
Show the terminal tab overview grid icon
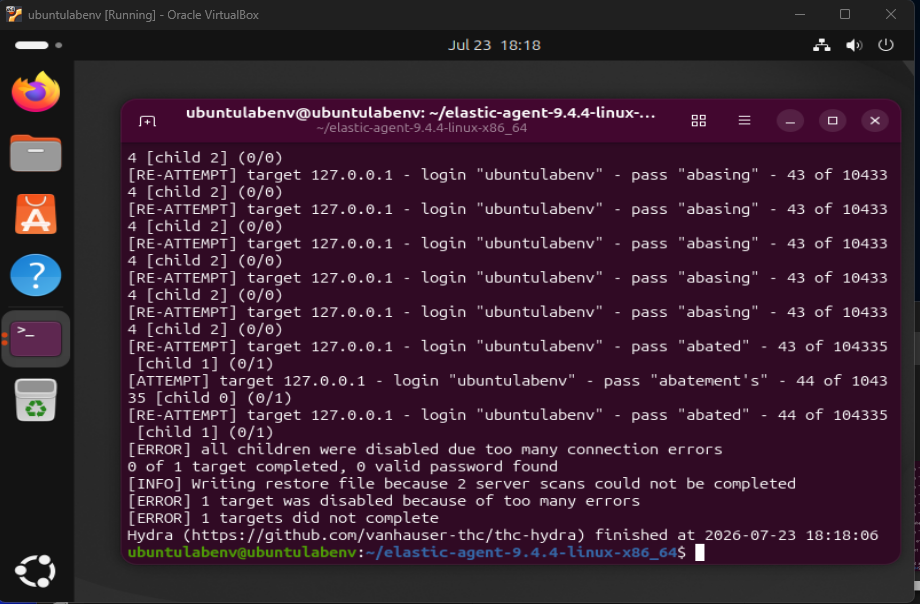point(698,121)
